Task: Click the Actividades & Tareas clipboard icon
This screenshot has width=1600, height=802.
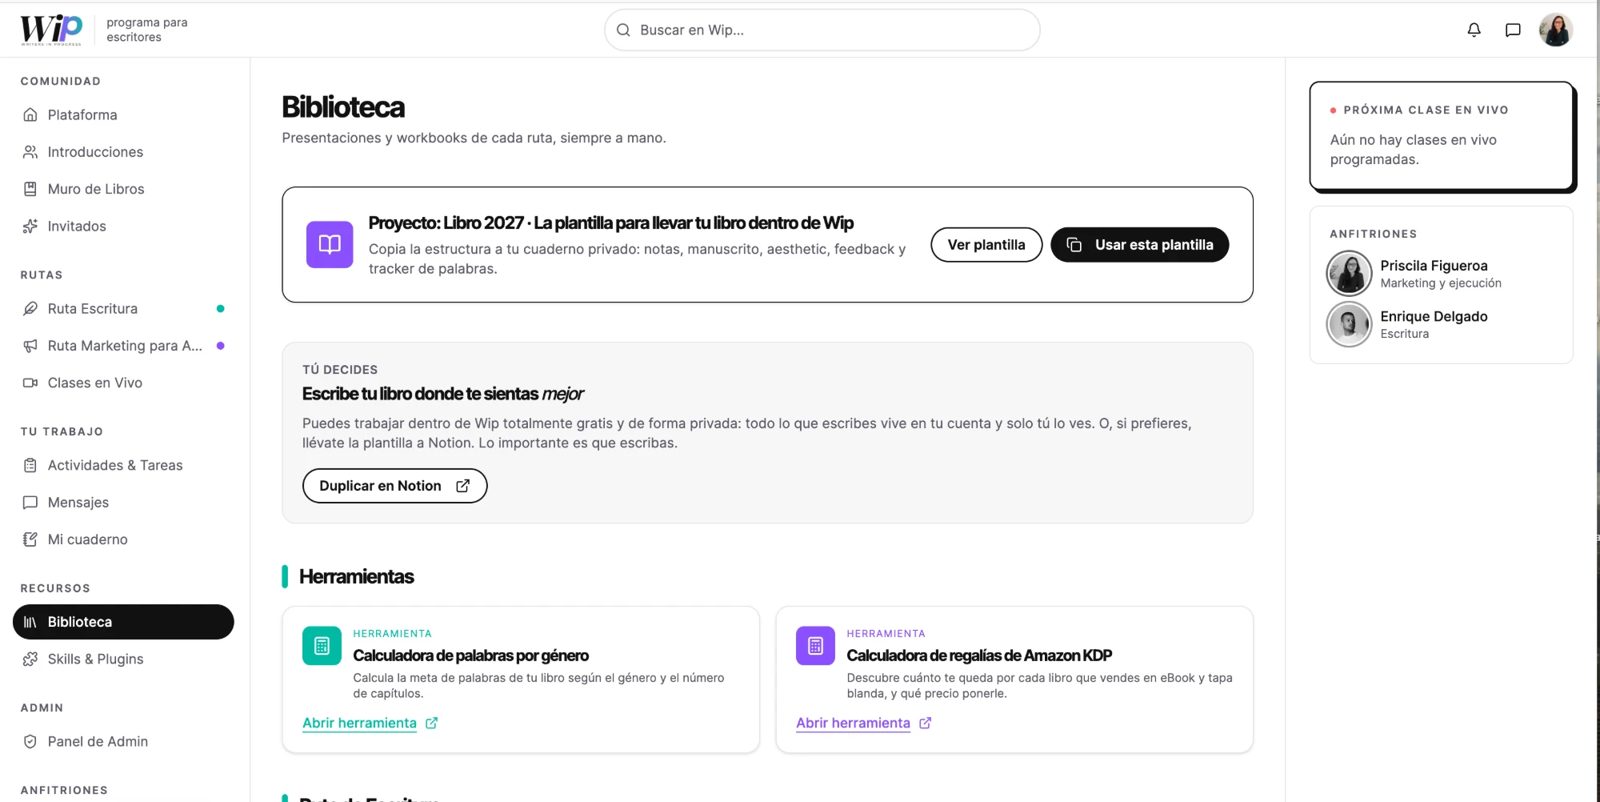Action: point(30,465)
